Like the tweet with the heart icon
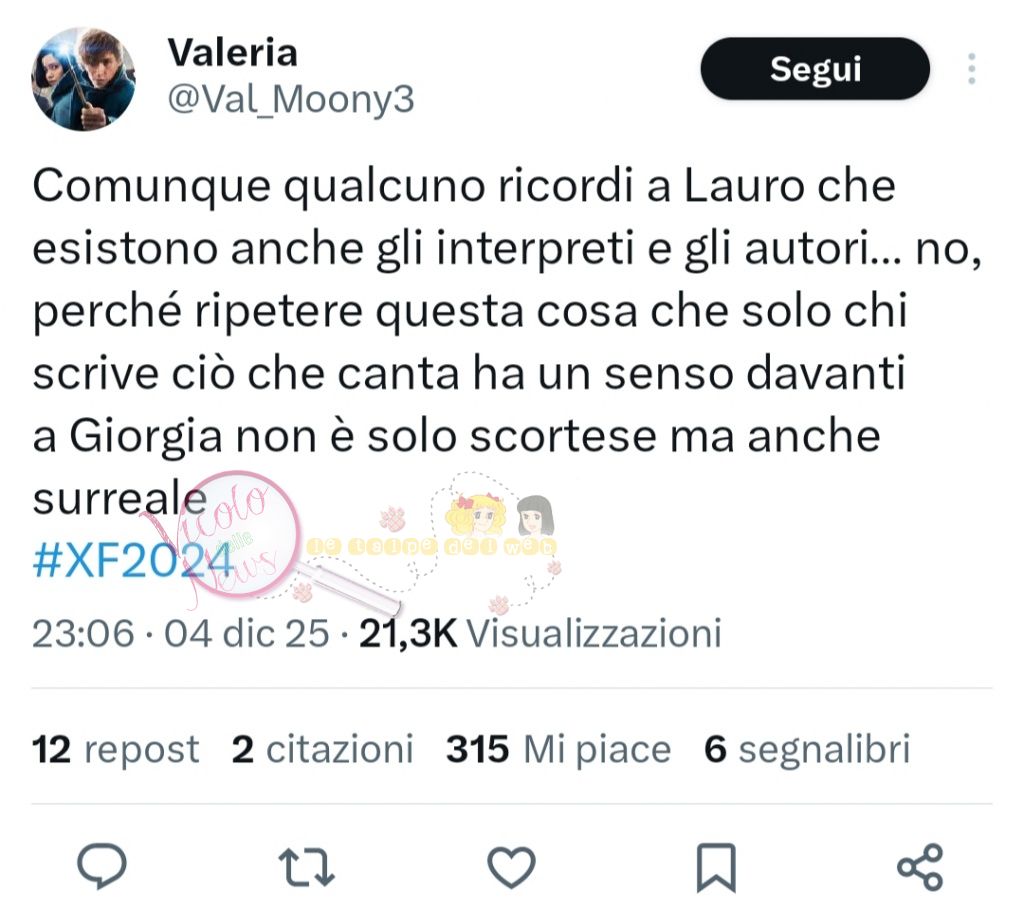1024x910 pixels. click(511, 867)
